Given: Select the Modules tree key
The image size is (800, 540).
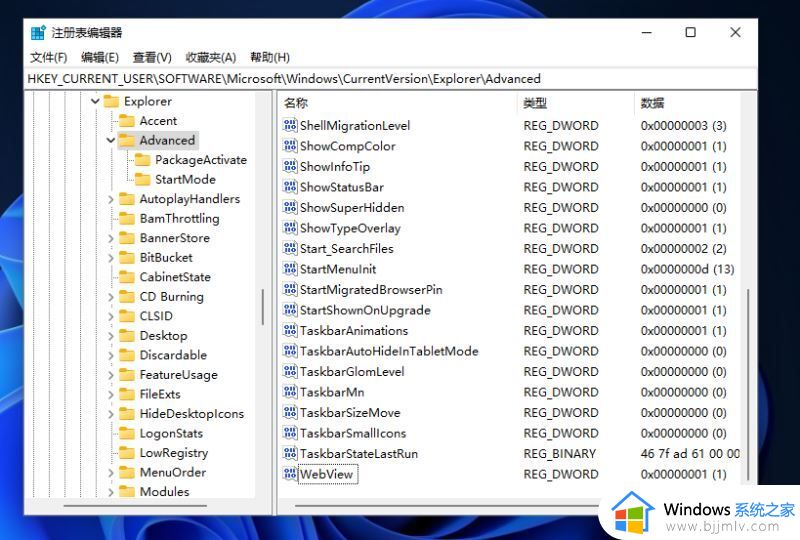Looking at the screenshot, I should click(164, 492).
